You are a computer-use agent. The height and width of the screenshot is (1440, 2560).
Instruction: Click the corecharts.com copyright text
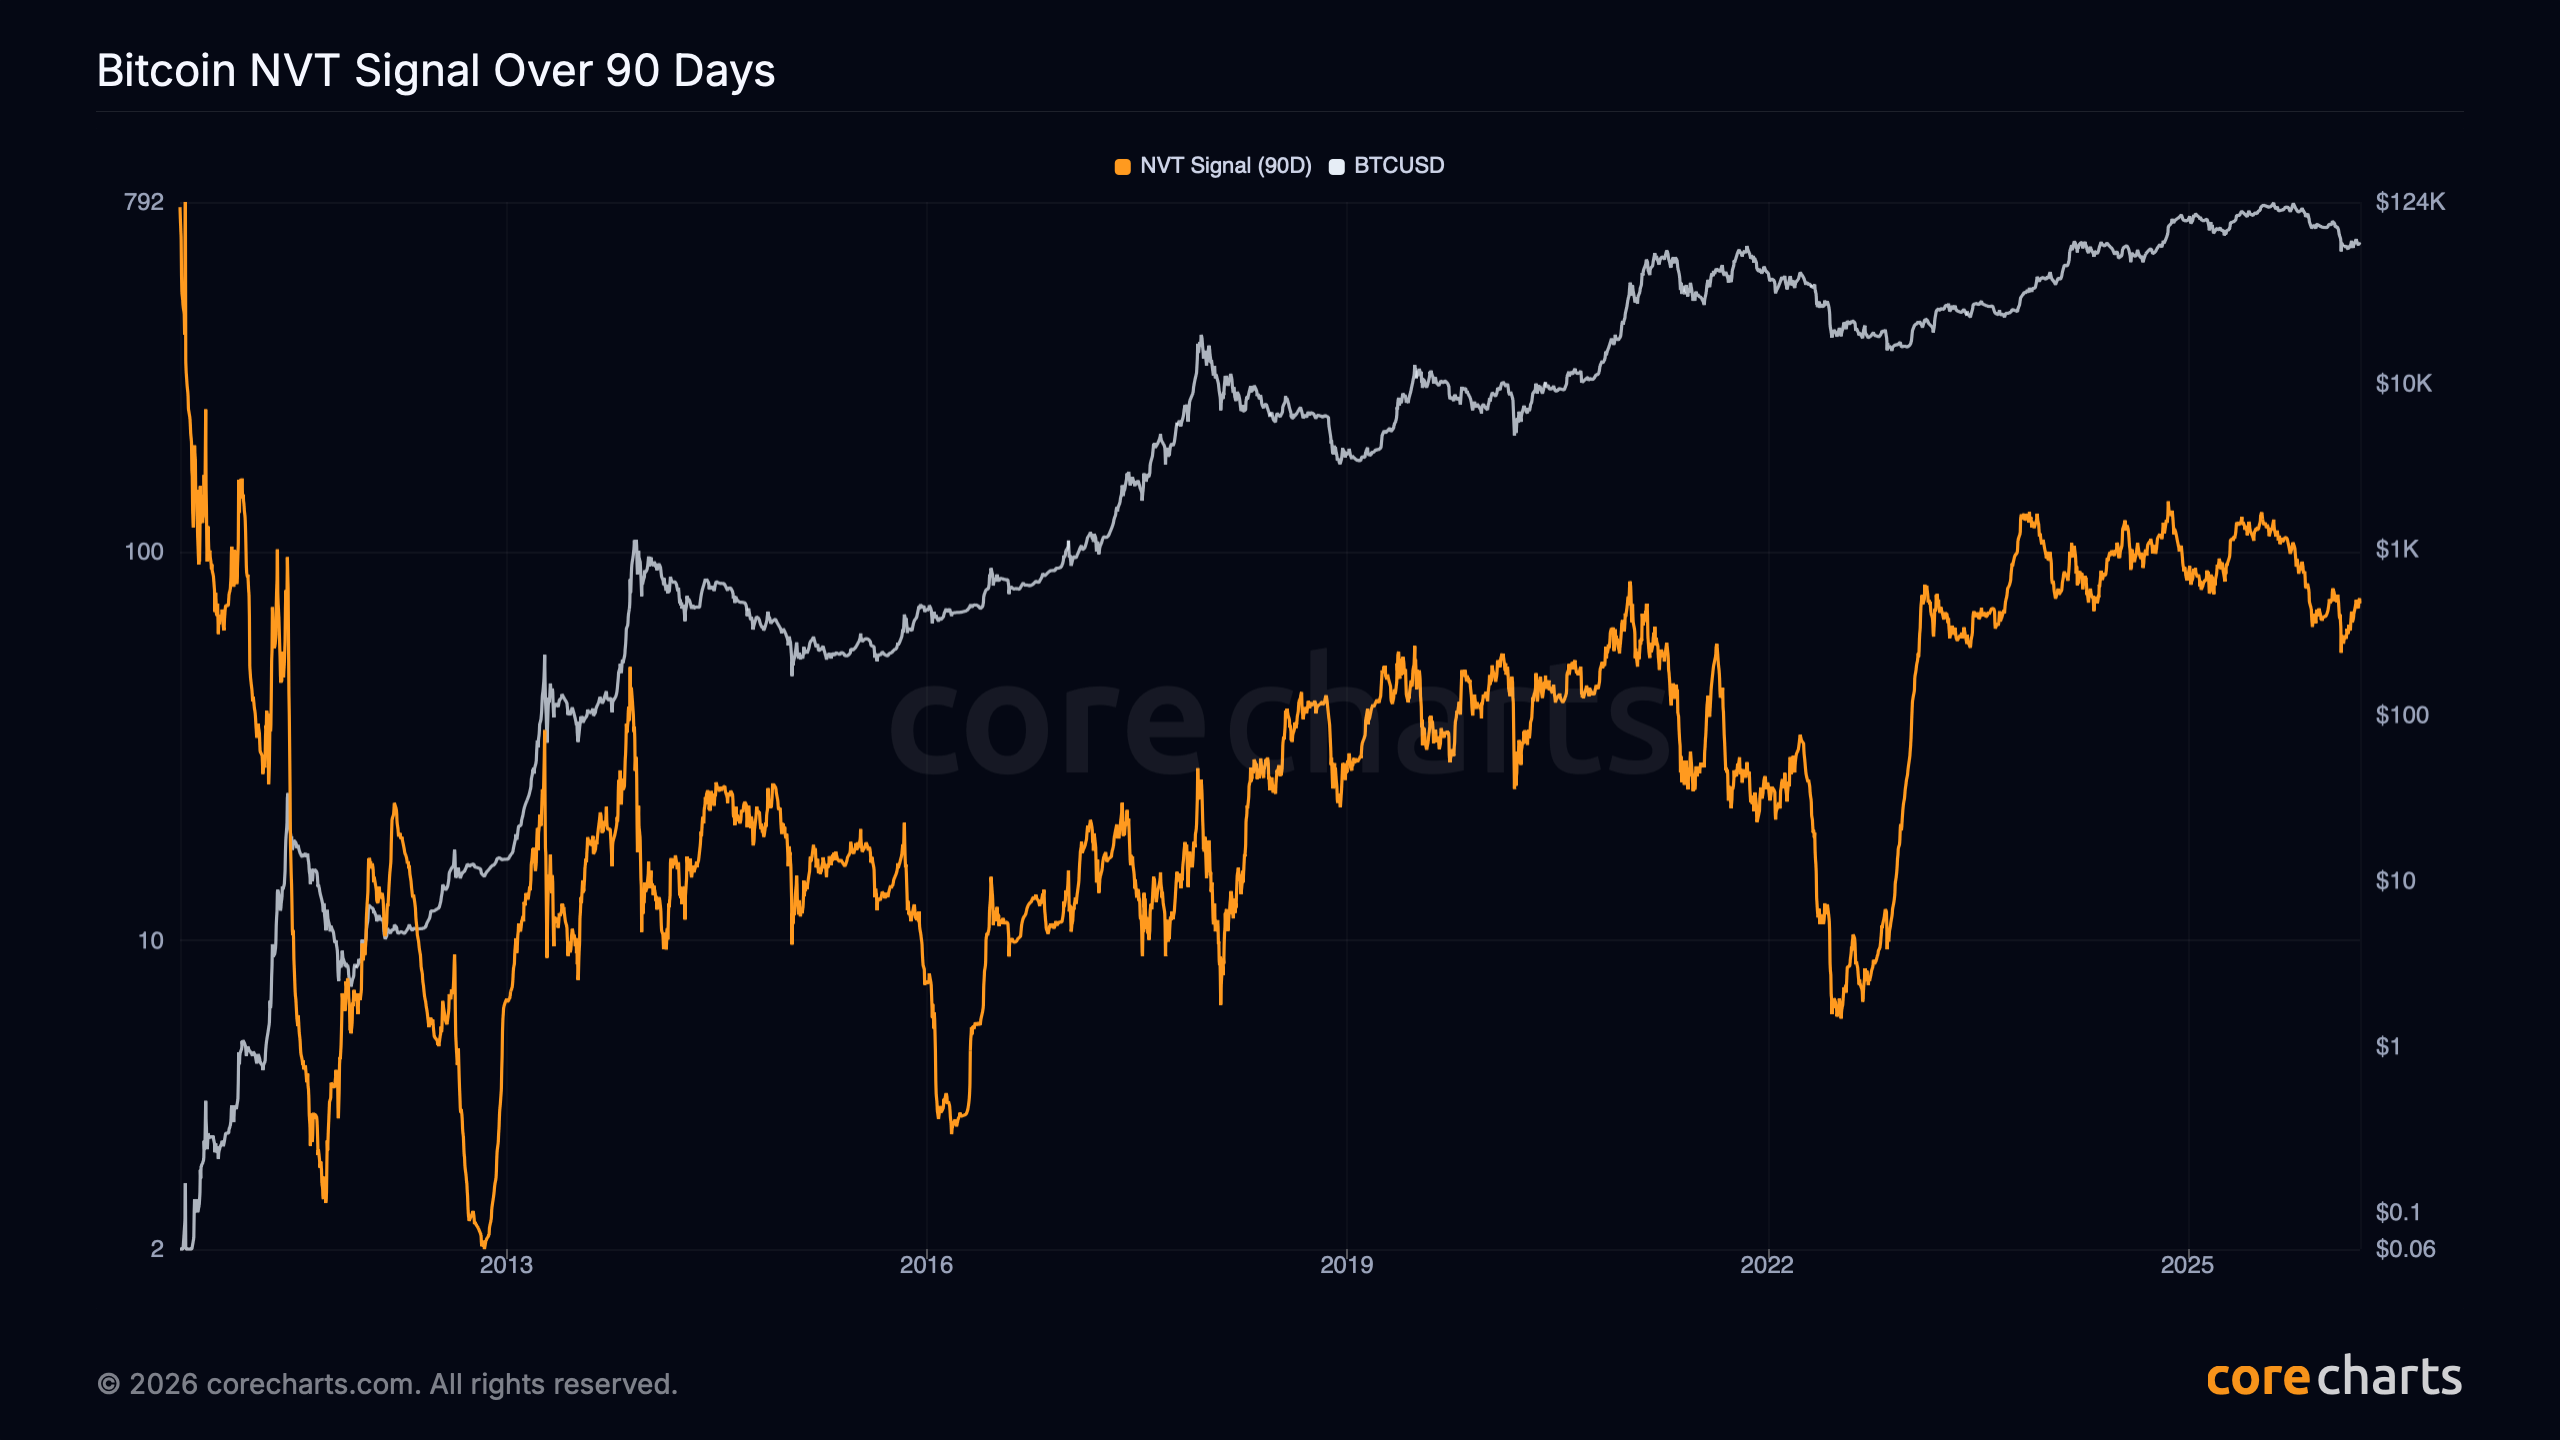pyautogui.click(x=387, y=1384)
